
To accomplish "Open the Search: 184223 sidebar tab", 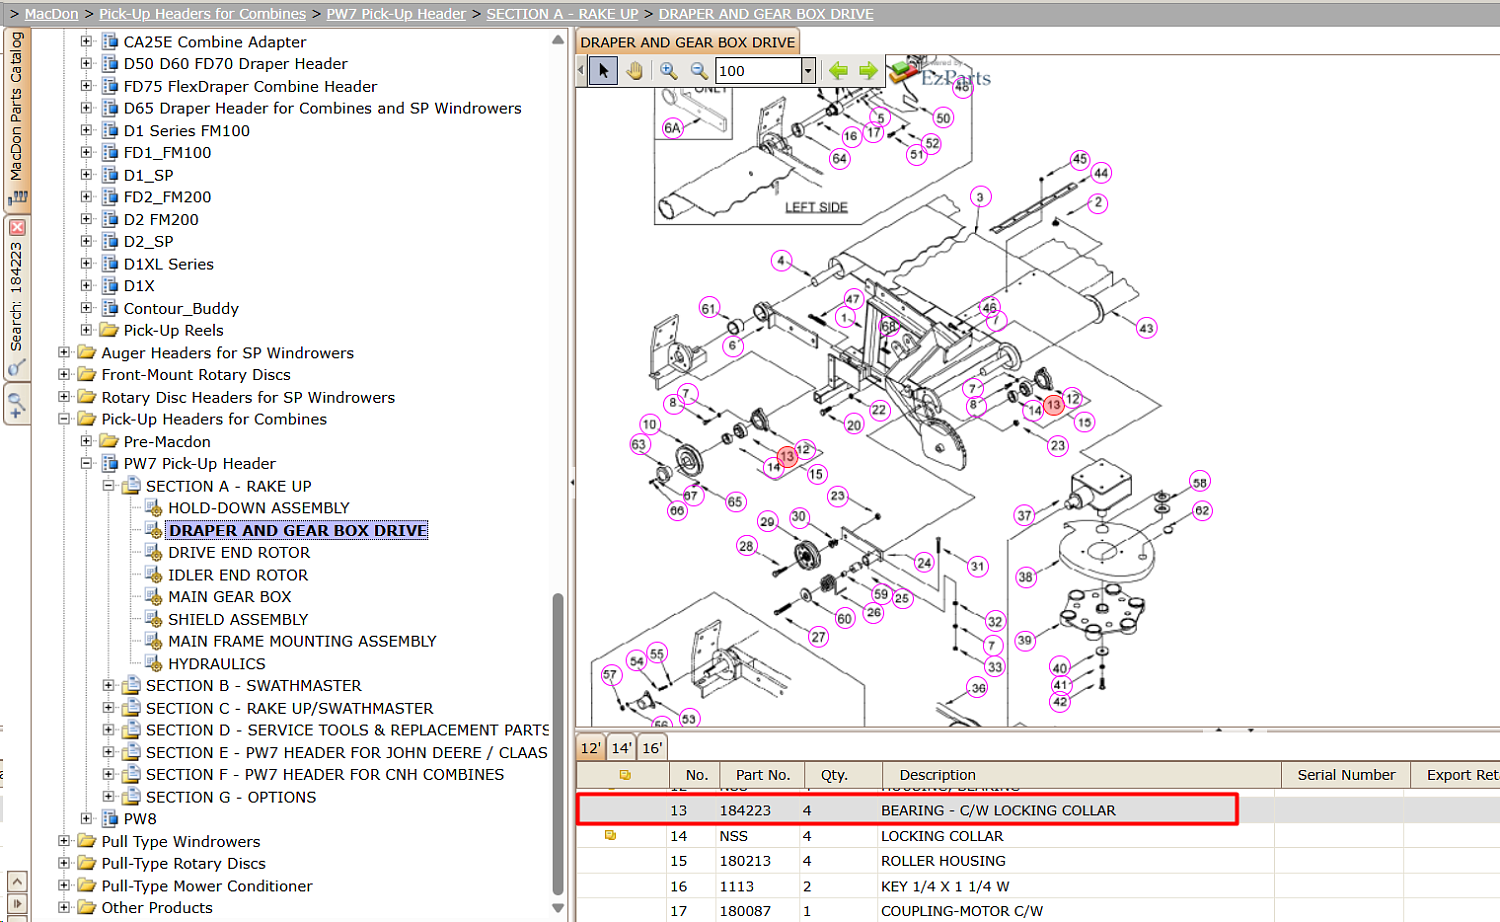I will point(17,298).
